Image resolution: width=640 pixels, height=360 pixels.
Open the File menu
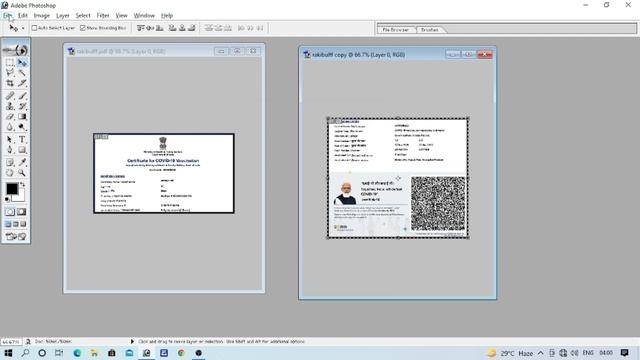click(x=8, y=16)
